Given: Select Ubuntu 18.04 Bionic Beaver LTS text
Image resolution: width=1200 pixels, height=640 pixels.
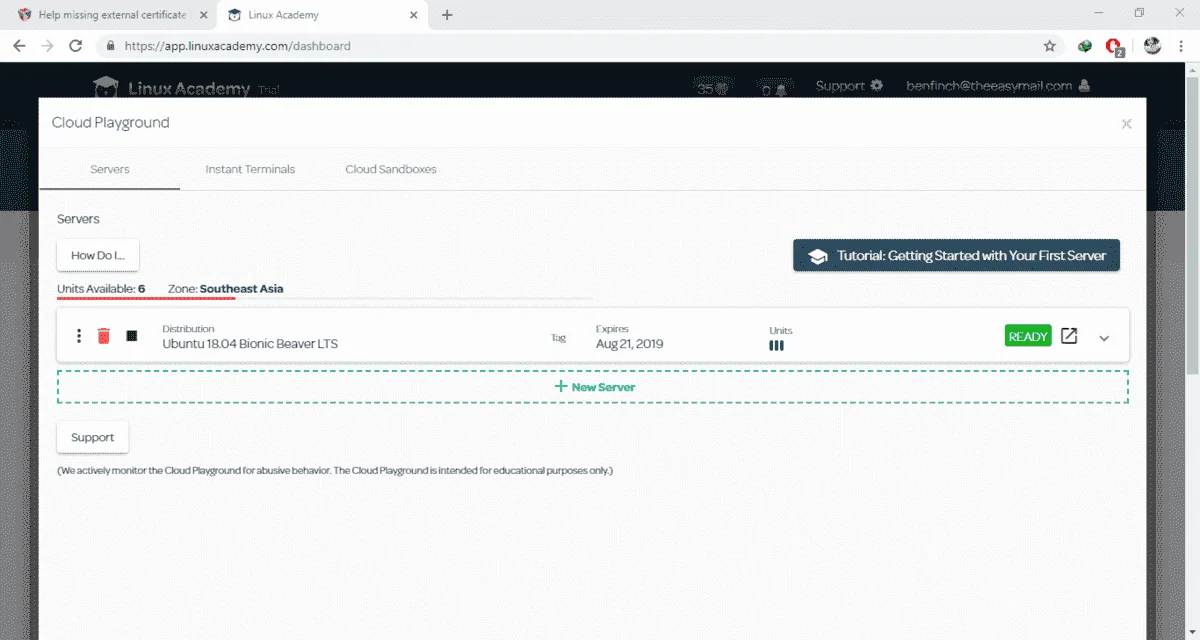Looking at the screenshot, I should click(x=250, y=344).
